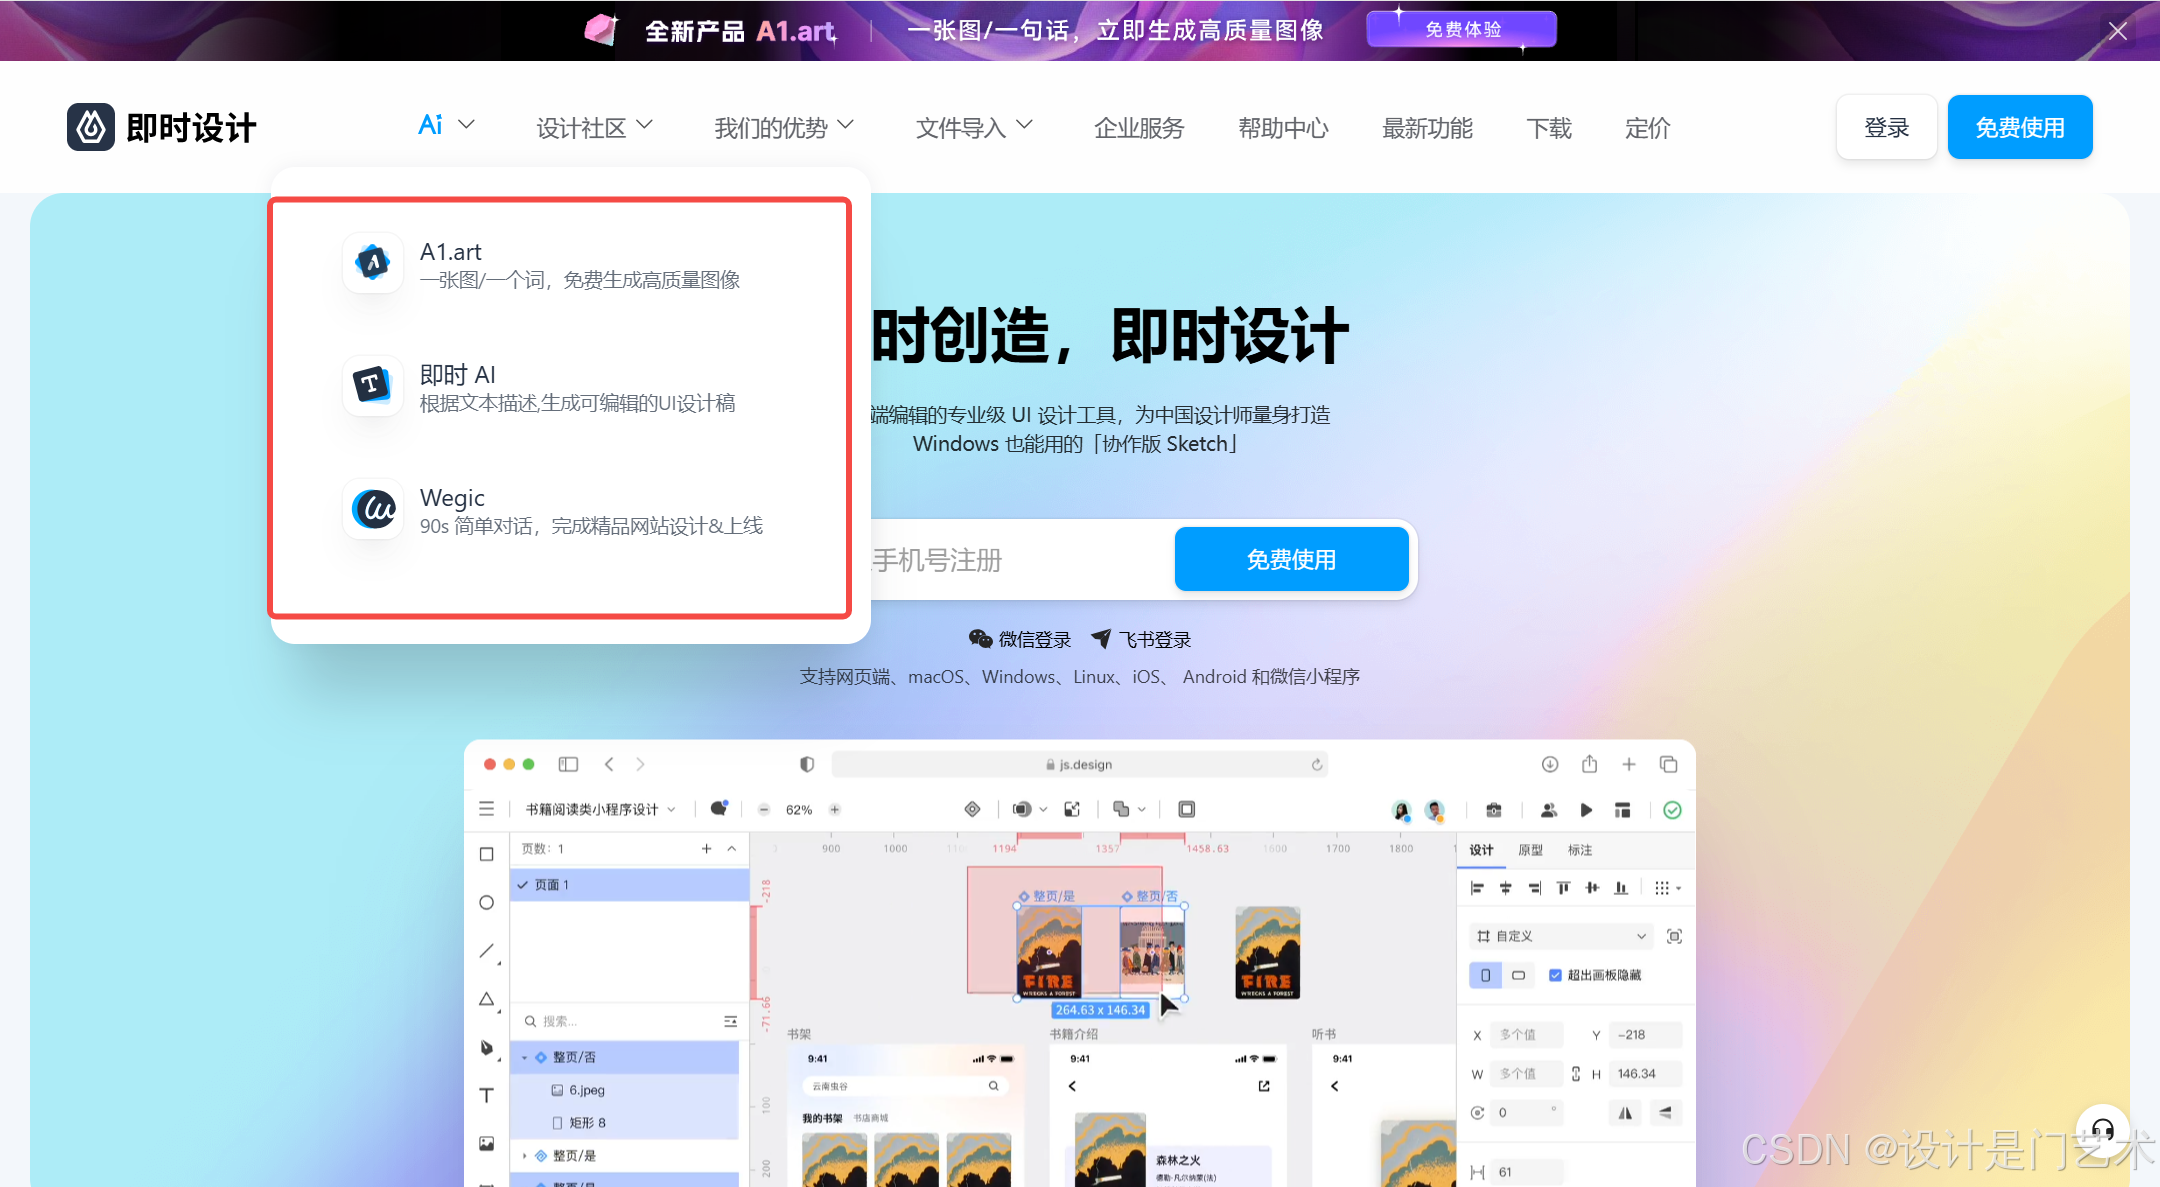Expand the 我们的优势 dropdown
Viewport: 2160px width, 1187px height.
click(783, 128)
